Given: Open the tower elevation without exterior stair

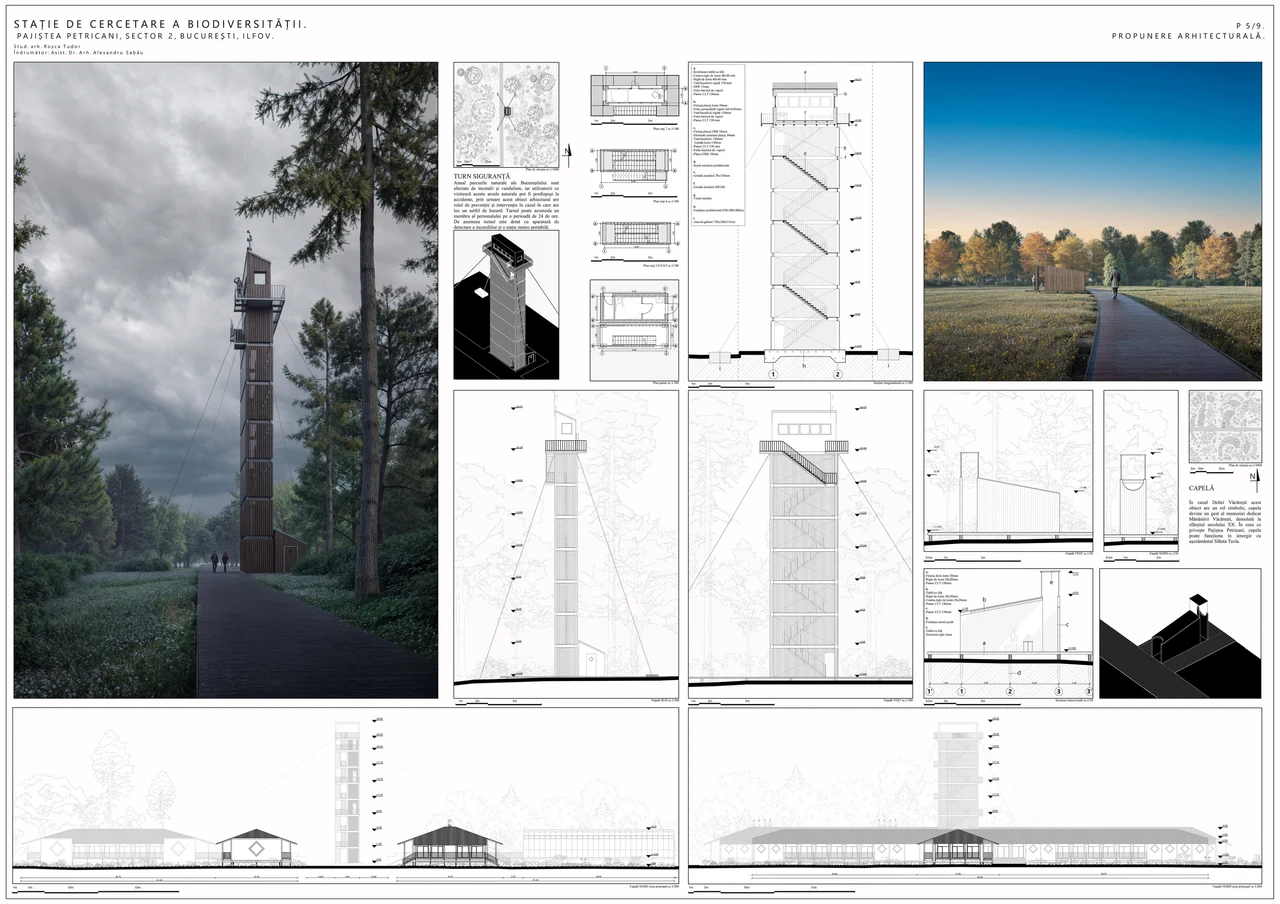Looking at the screenshot, I should pos(566,544).
